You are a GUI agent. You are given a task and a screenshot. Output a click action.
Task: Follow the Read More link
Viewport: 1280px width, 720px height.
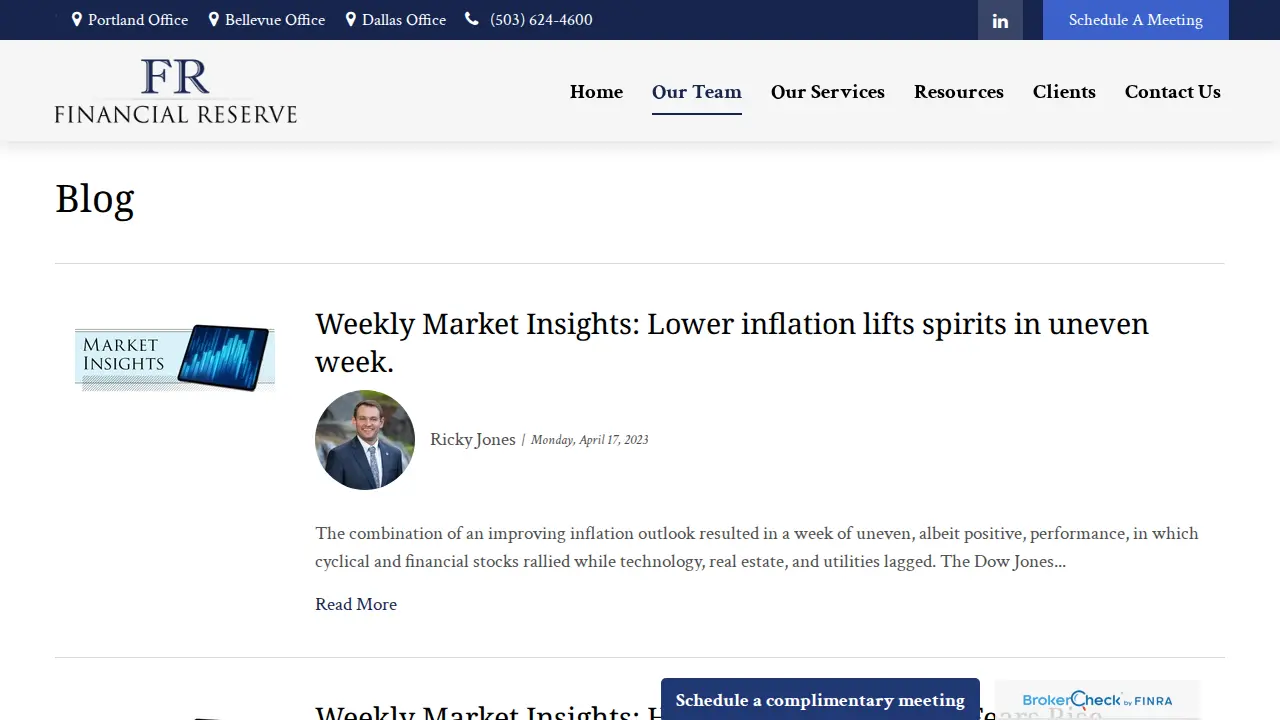coord(356,604)
